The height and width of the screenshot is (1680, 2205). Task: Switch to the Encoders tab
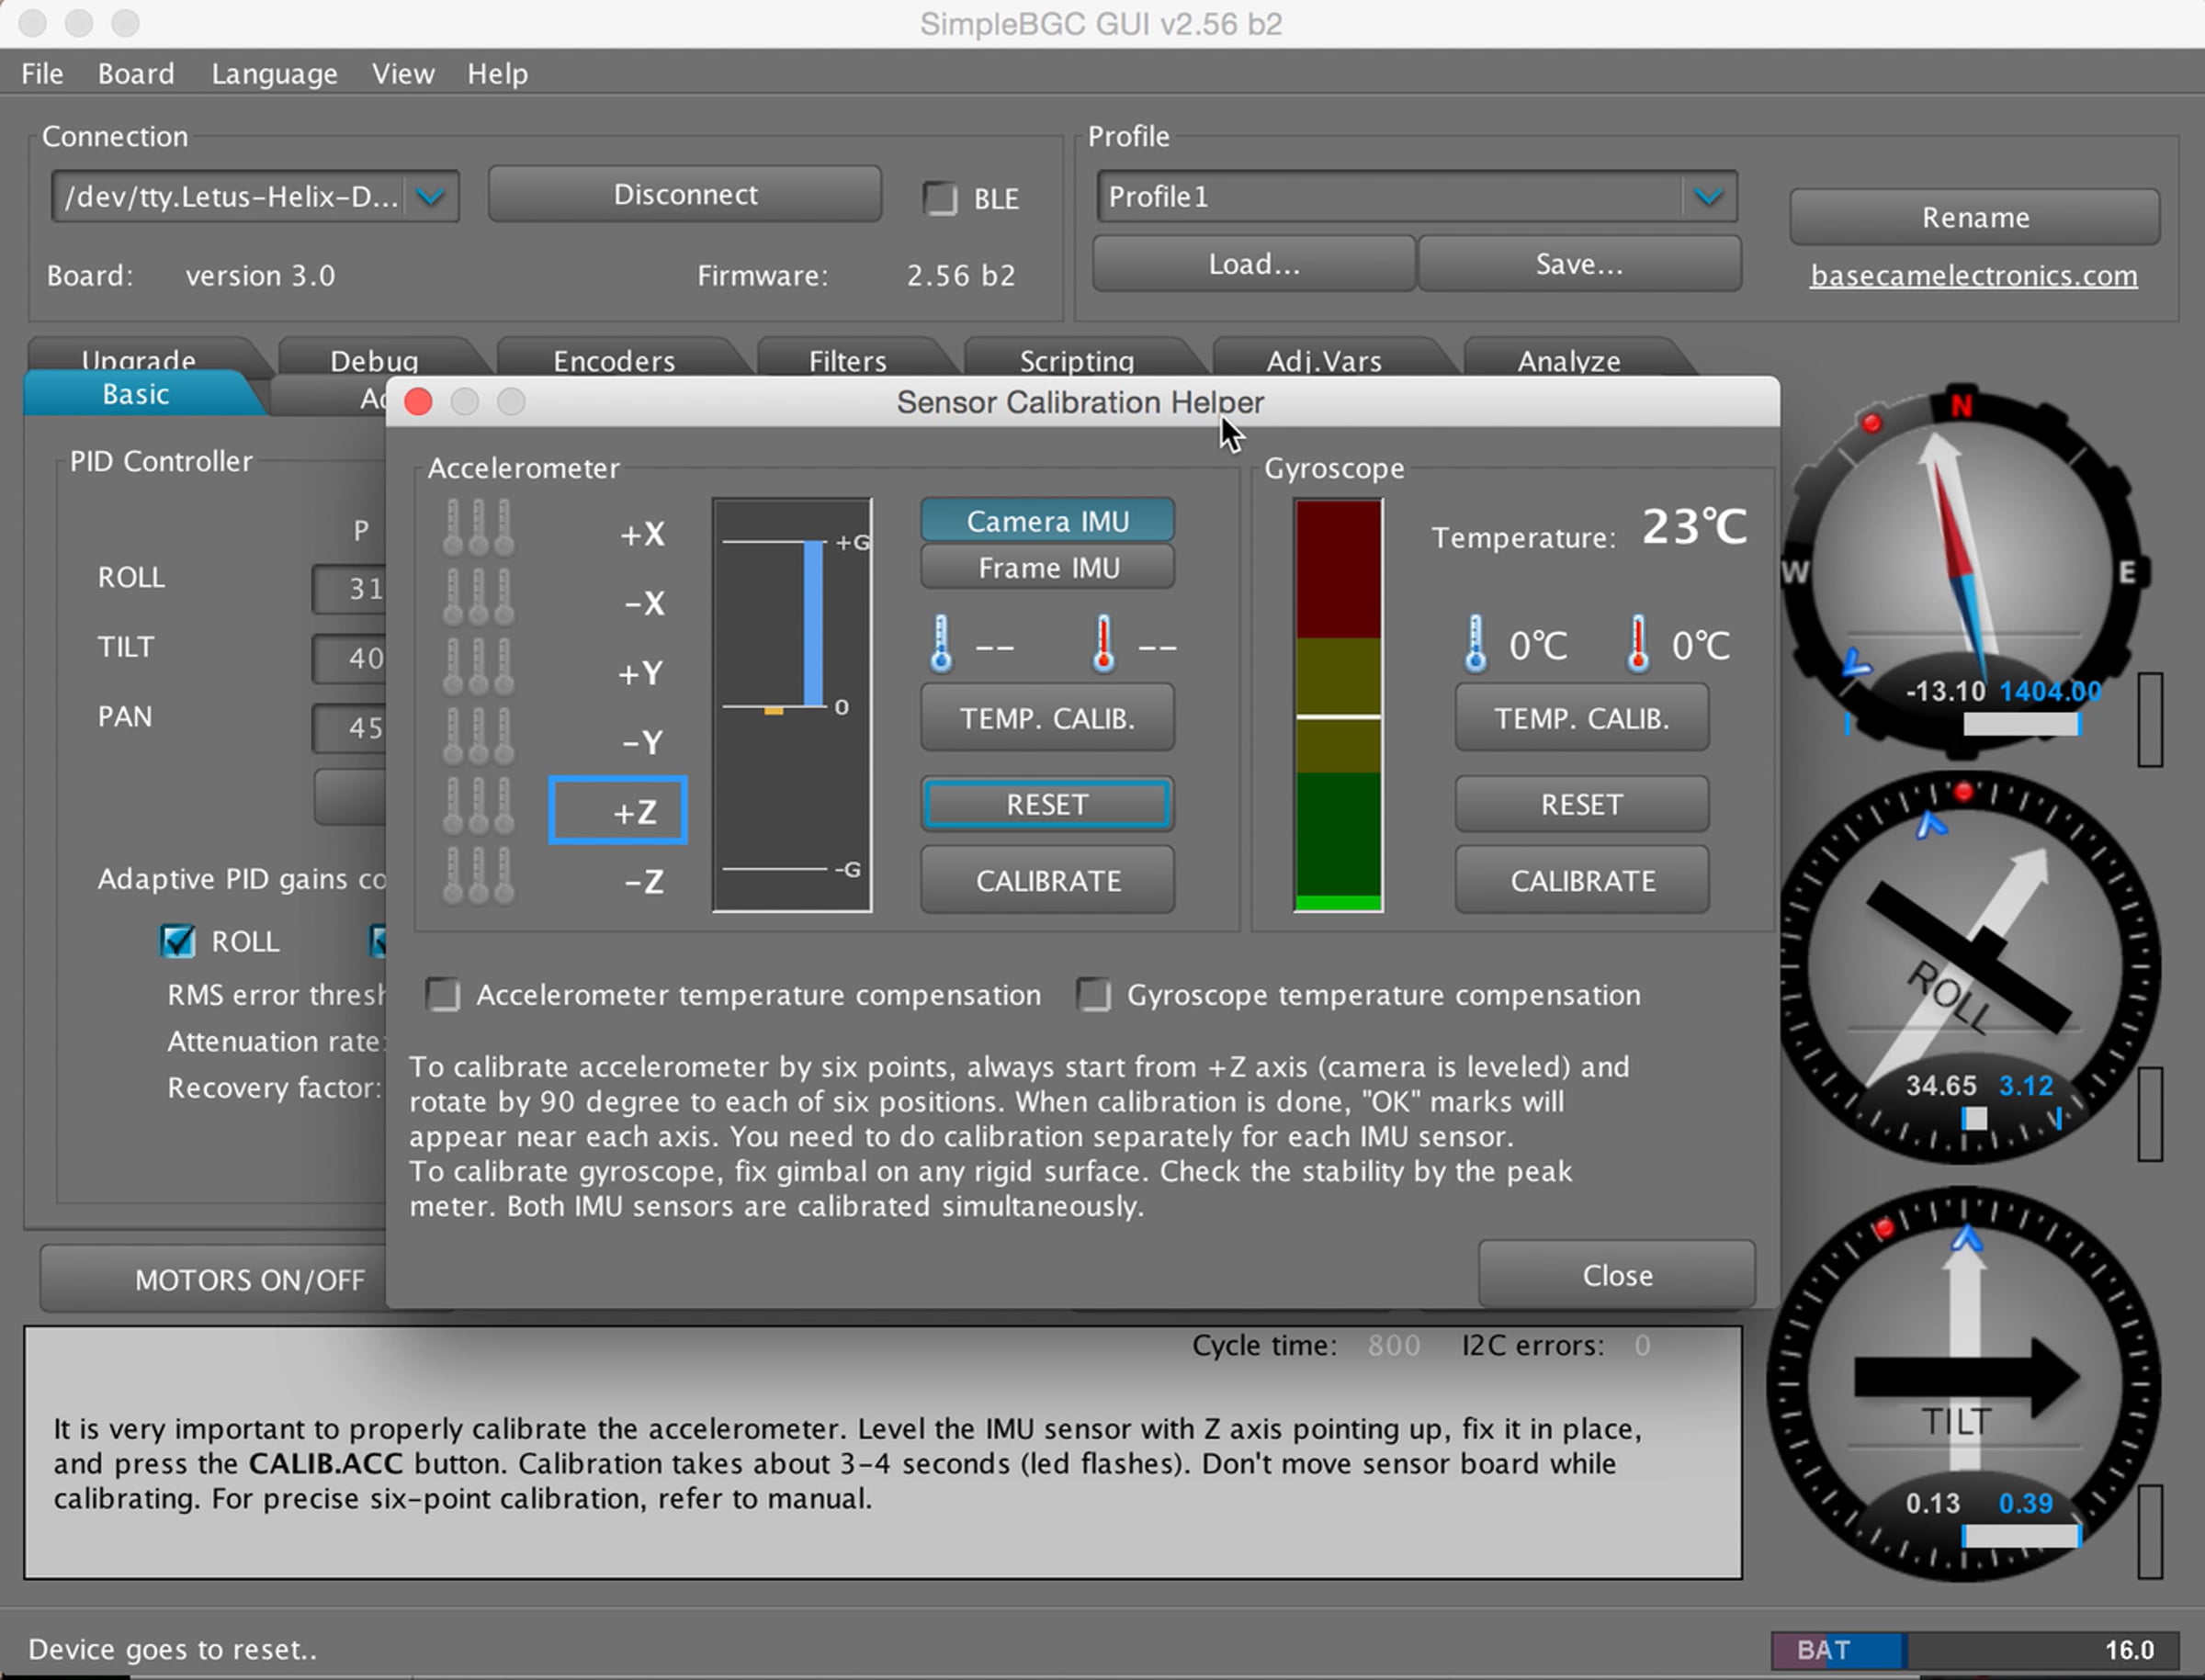[x=614, y=360]
